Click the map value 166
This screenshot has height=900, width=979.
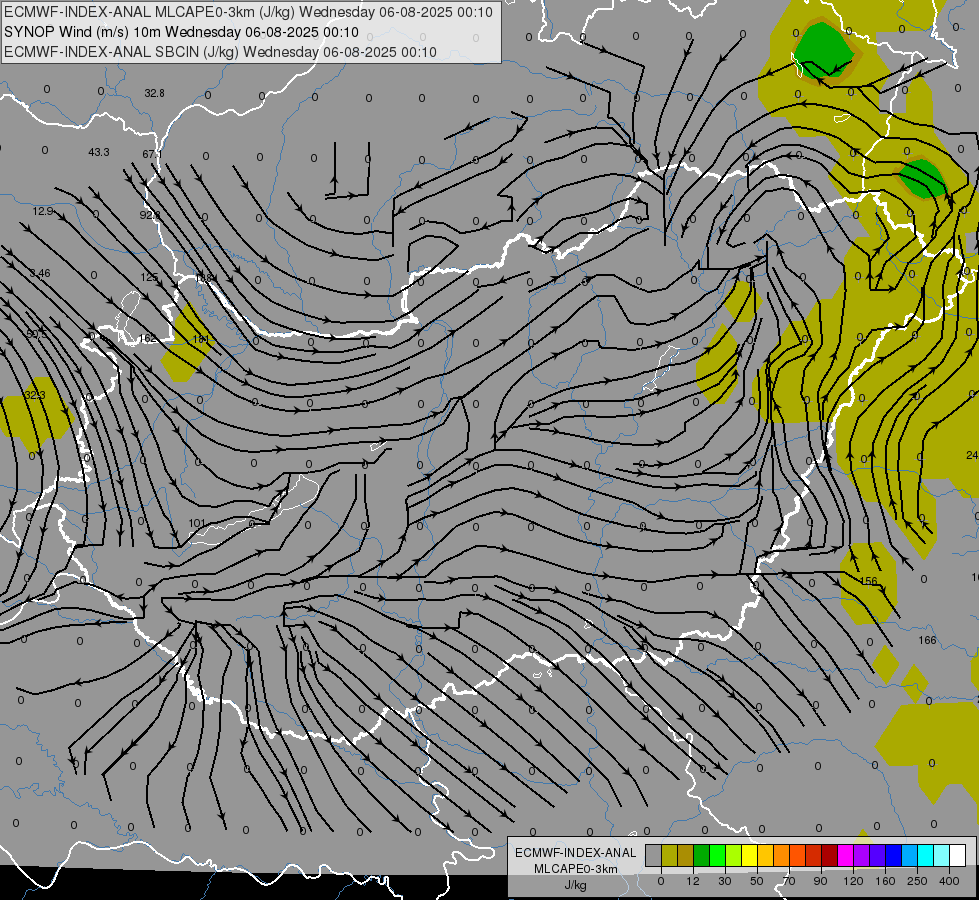click(927, 640)
